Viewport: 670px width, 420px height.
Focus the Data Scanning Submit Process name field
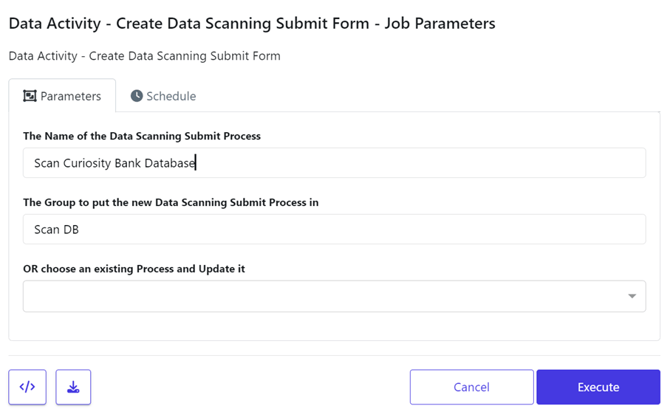(x=334, y=163)
